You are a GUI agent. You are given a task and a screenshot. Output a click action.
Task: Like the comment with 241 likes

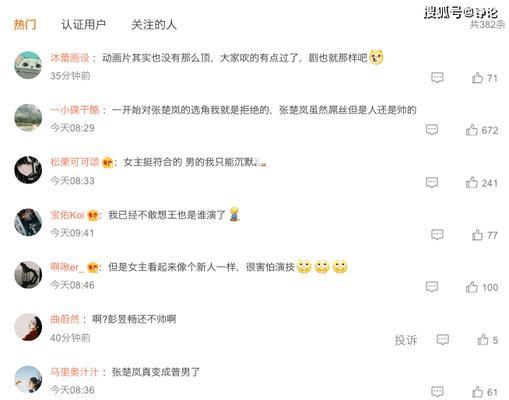tap(471, 182)
